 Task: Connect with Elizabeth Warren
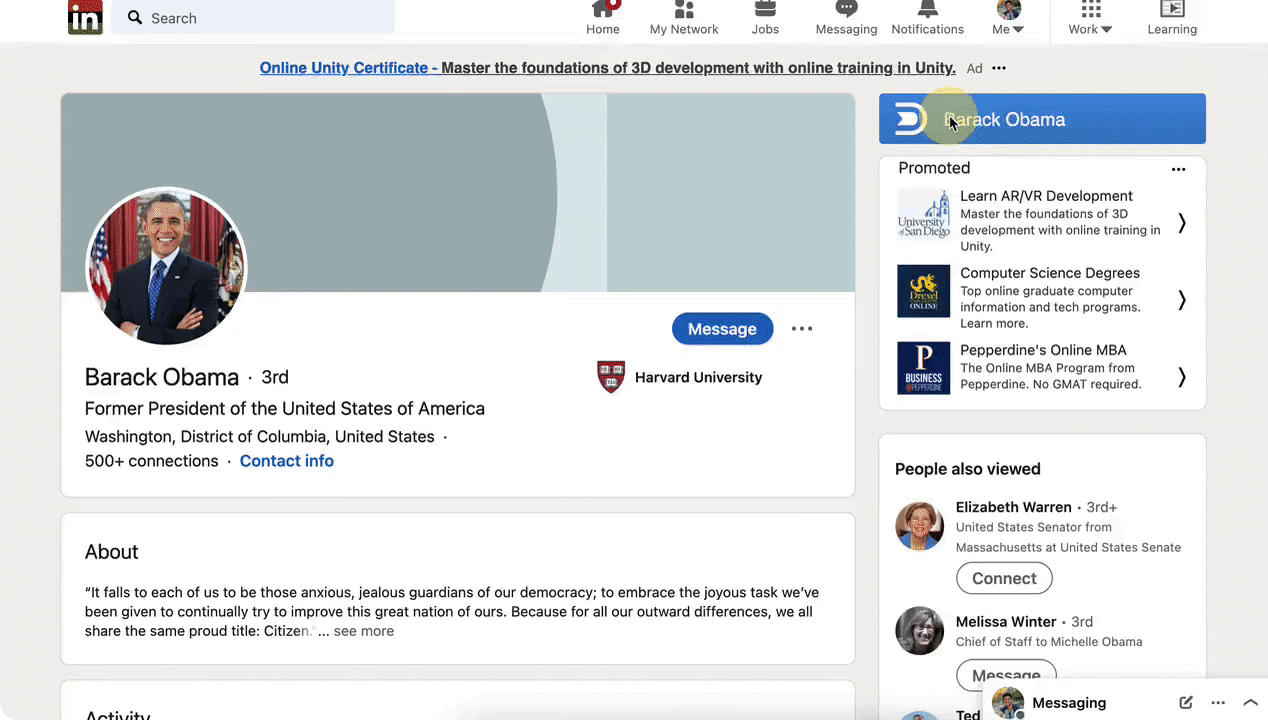1004,578
